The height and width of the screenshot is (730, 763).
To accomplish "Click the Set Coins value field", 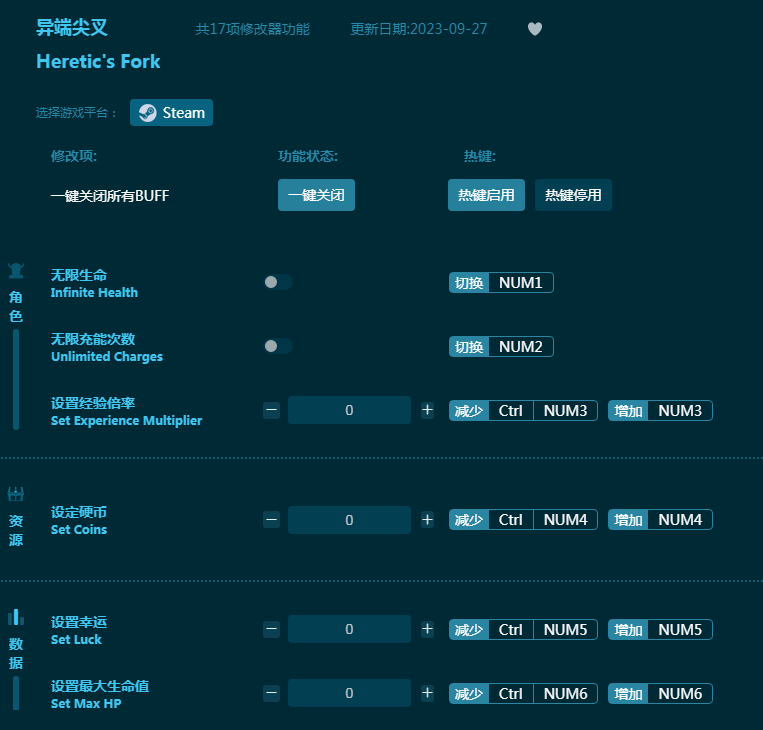I will point(349,520).
